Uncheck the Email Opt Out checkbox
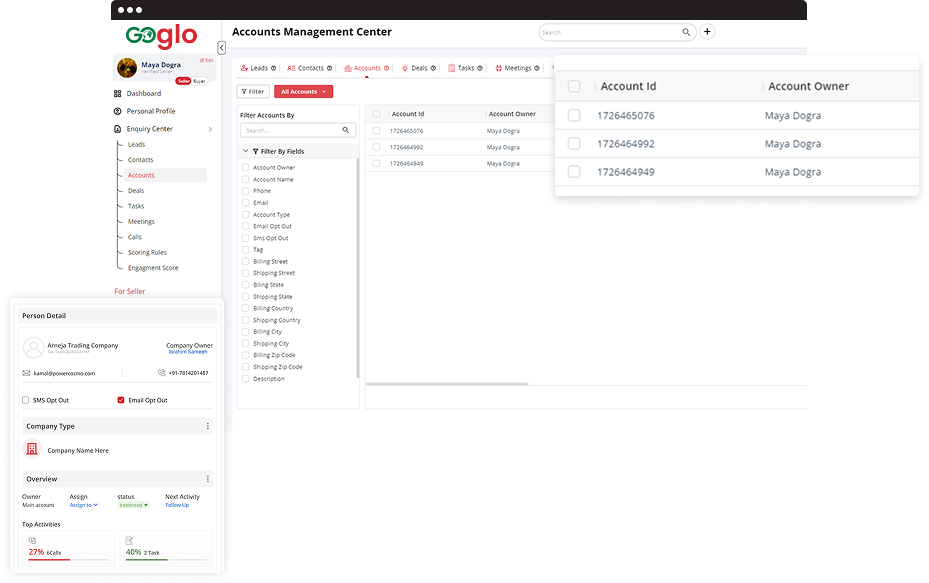This screenshot has width=929, height=583. (121, 400)
